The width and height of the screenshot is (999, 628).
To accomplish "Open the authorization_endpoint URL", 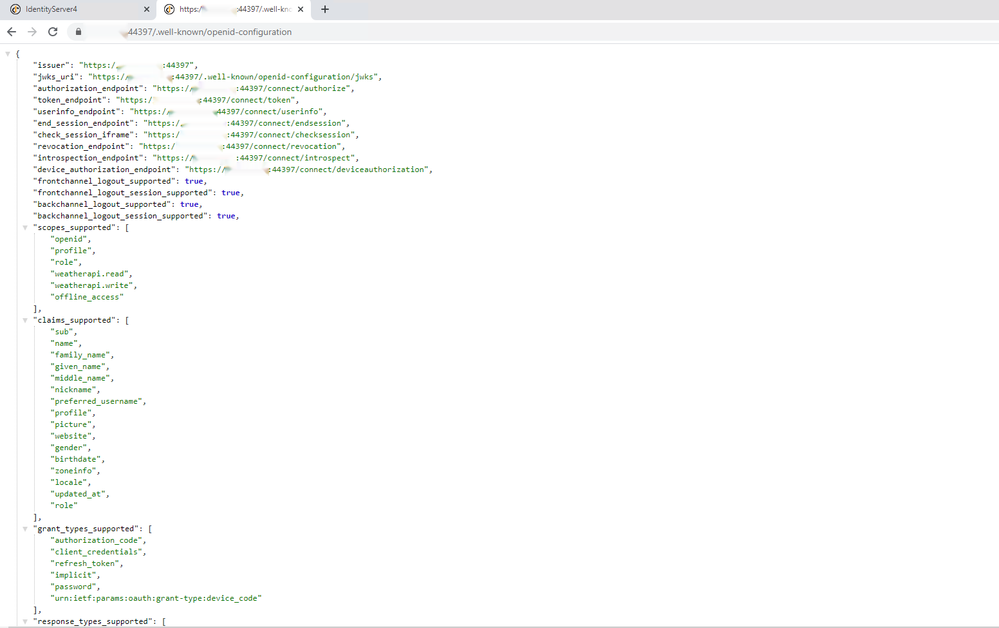I will coord(252,89).
